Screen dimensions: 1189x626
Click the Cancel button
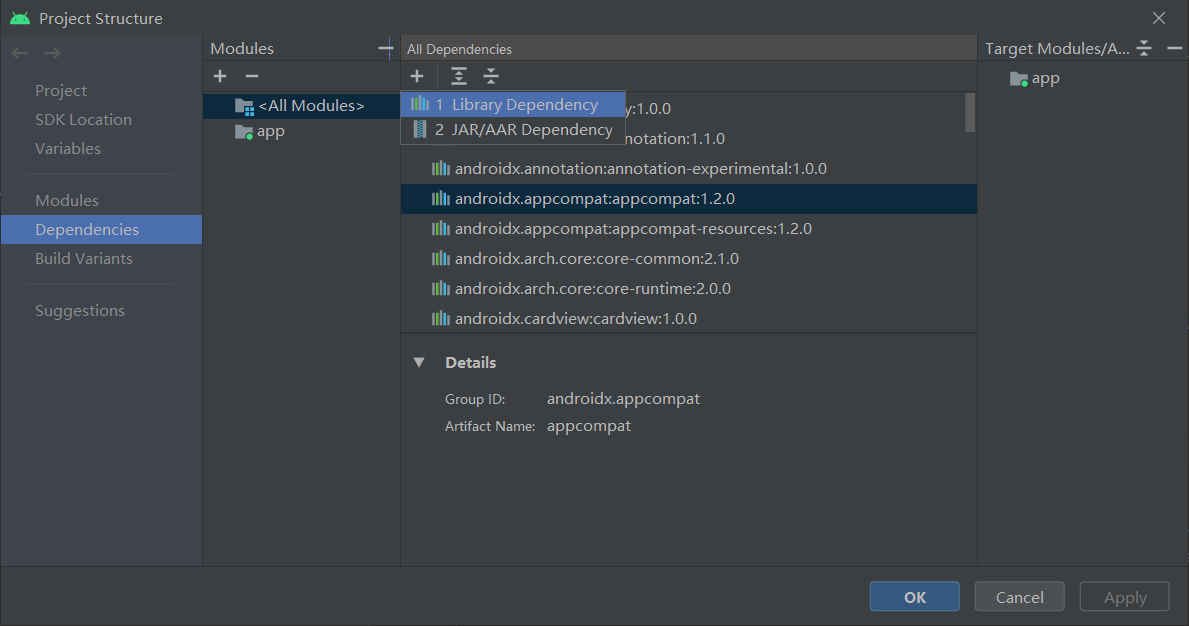tap(1019, 596)
